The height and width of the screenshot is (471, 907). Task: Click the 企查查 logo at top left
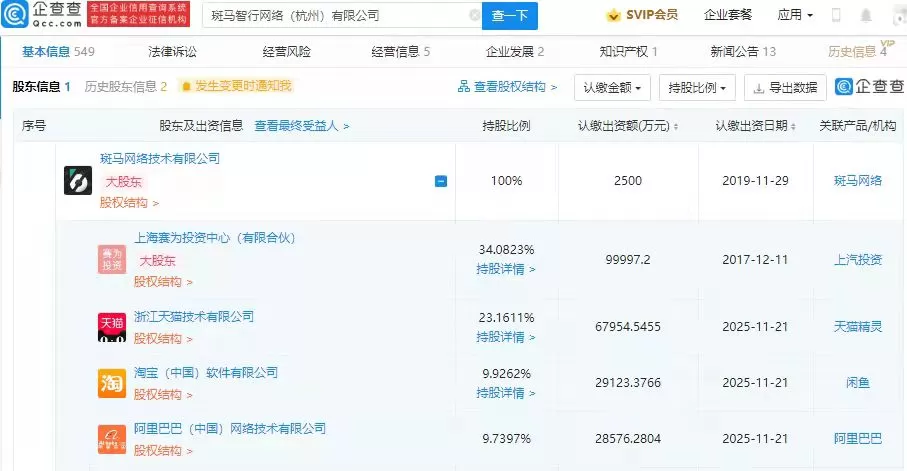[42, 15]
